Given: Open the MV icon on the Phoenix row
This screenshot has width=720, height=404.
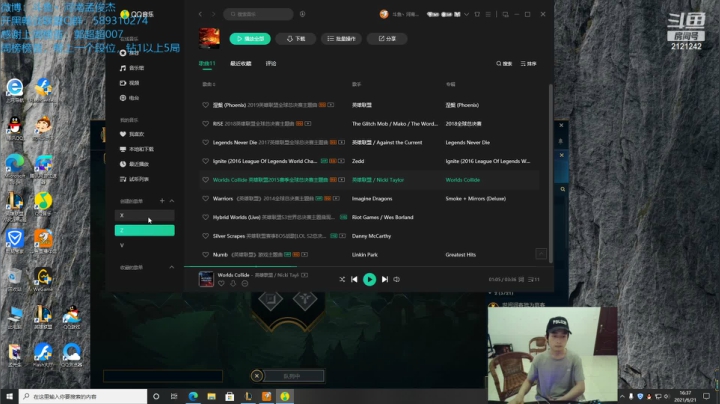Looking at the screenshot, I should coord(331,105).
